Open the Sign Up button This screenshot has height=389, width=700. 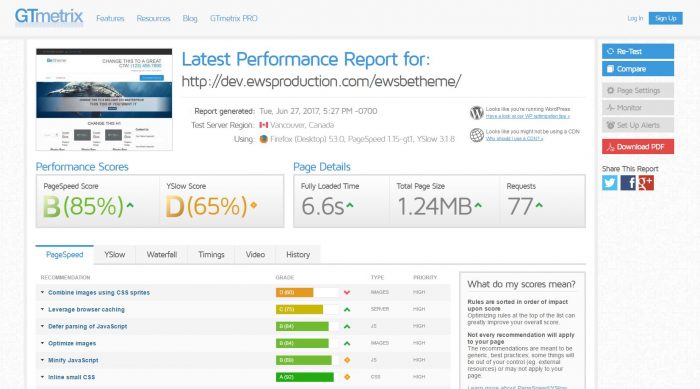tap(665, 18)
